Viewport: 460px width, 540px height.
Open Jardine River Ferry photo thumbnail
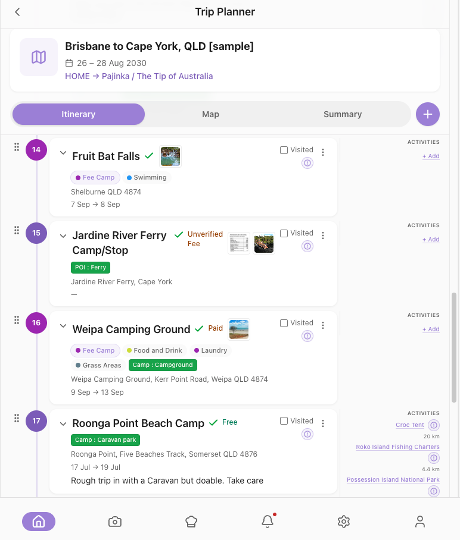click(x=264, y=243)
